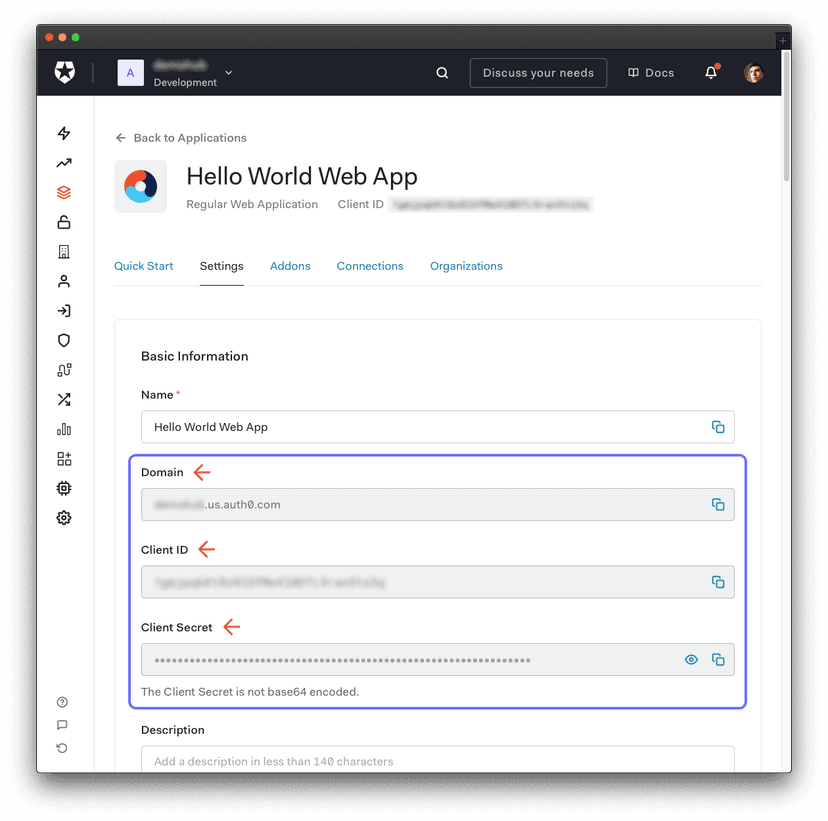
Task: Copy the Domain value
Action: [718, 504]
